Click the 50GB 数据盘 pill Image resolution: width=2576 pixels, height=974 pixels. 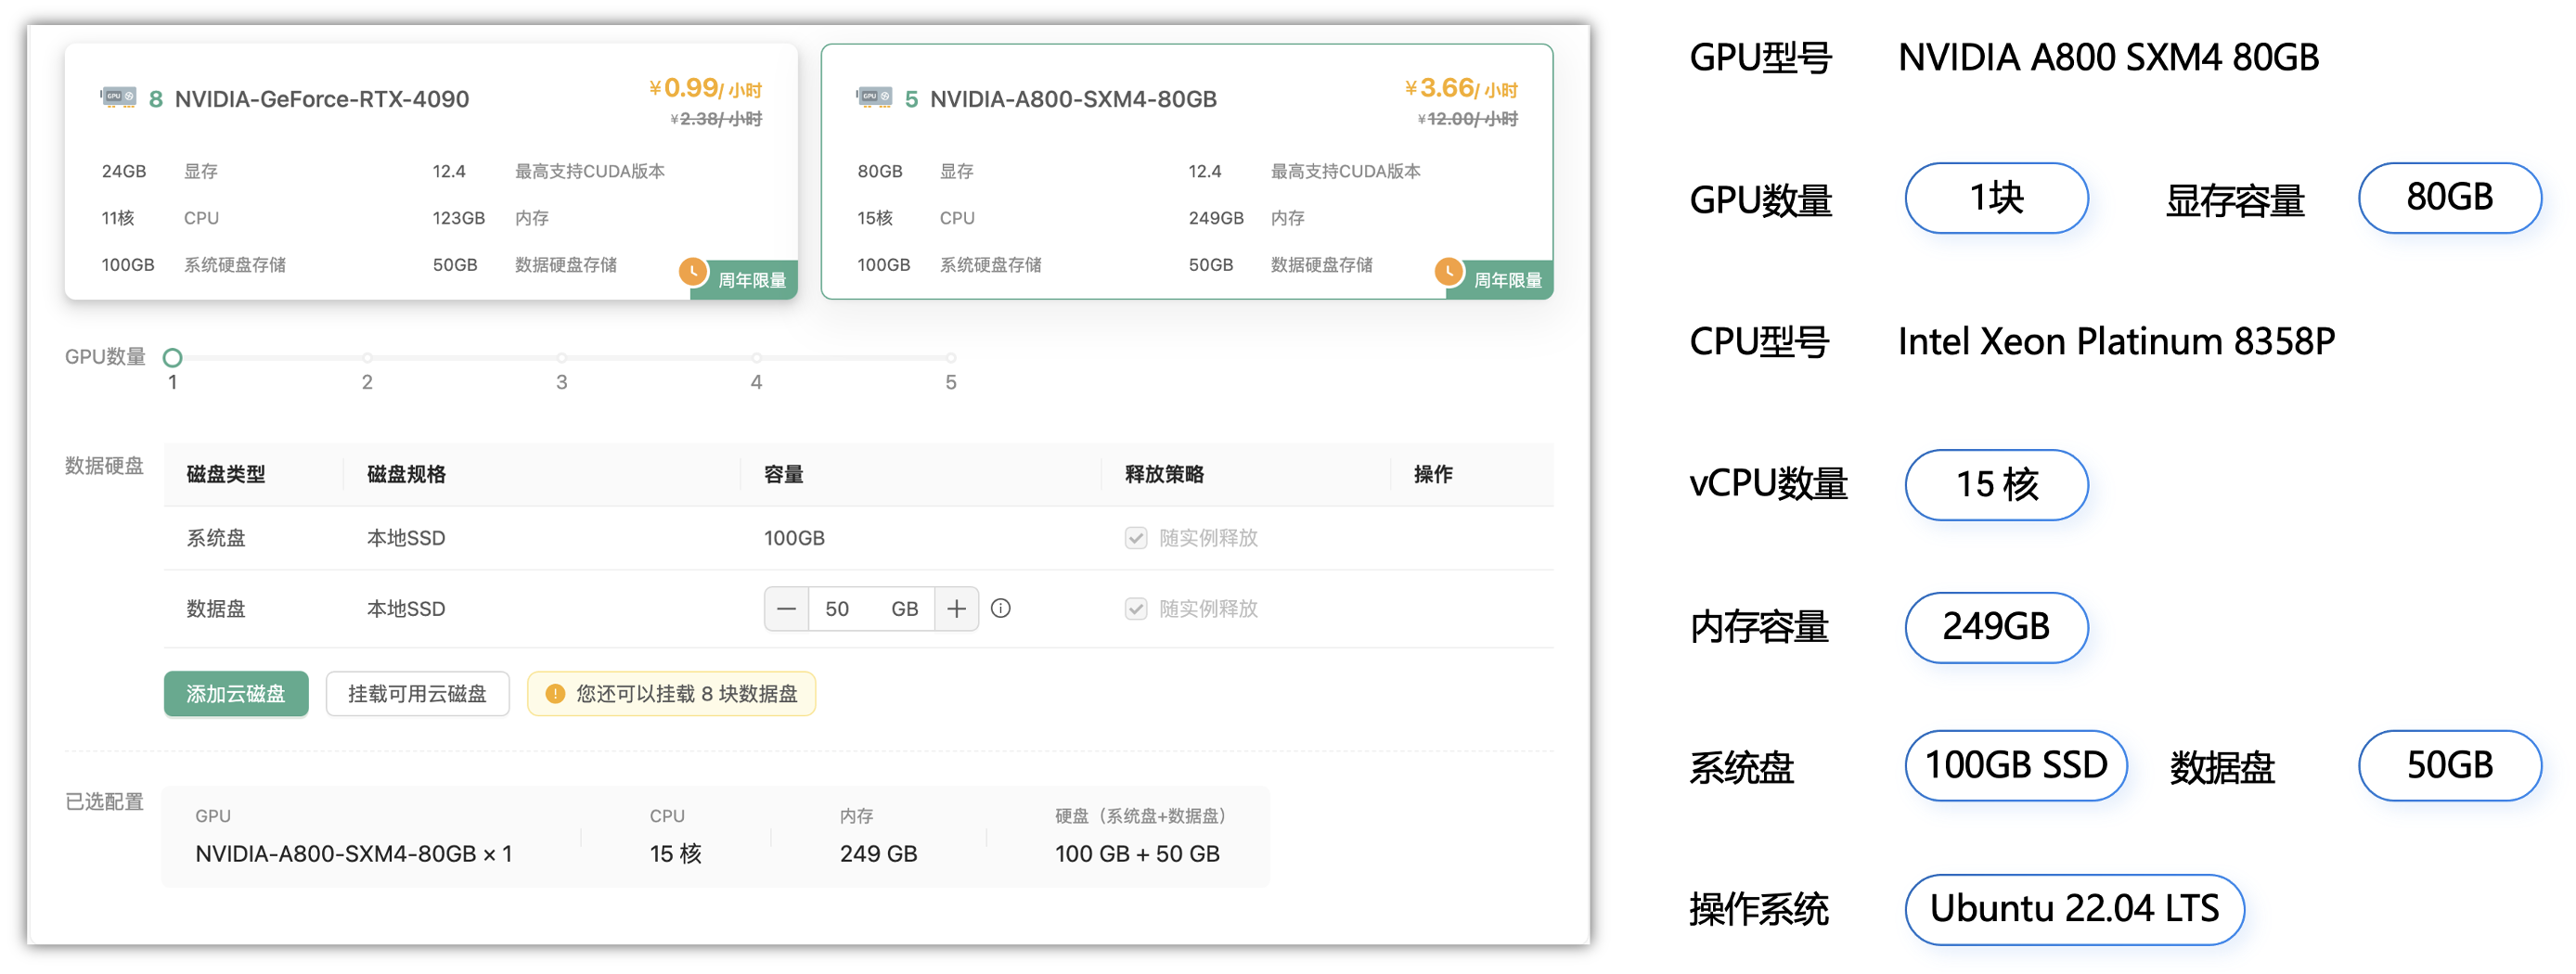2449,766
